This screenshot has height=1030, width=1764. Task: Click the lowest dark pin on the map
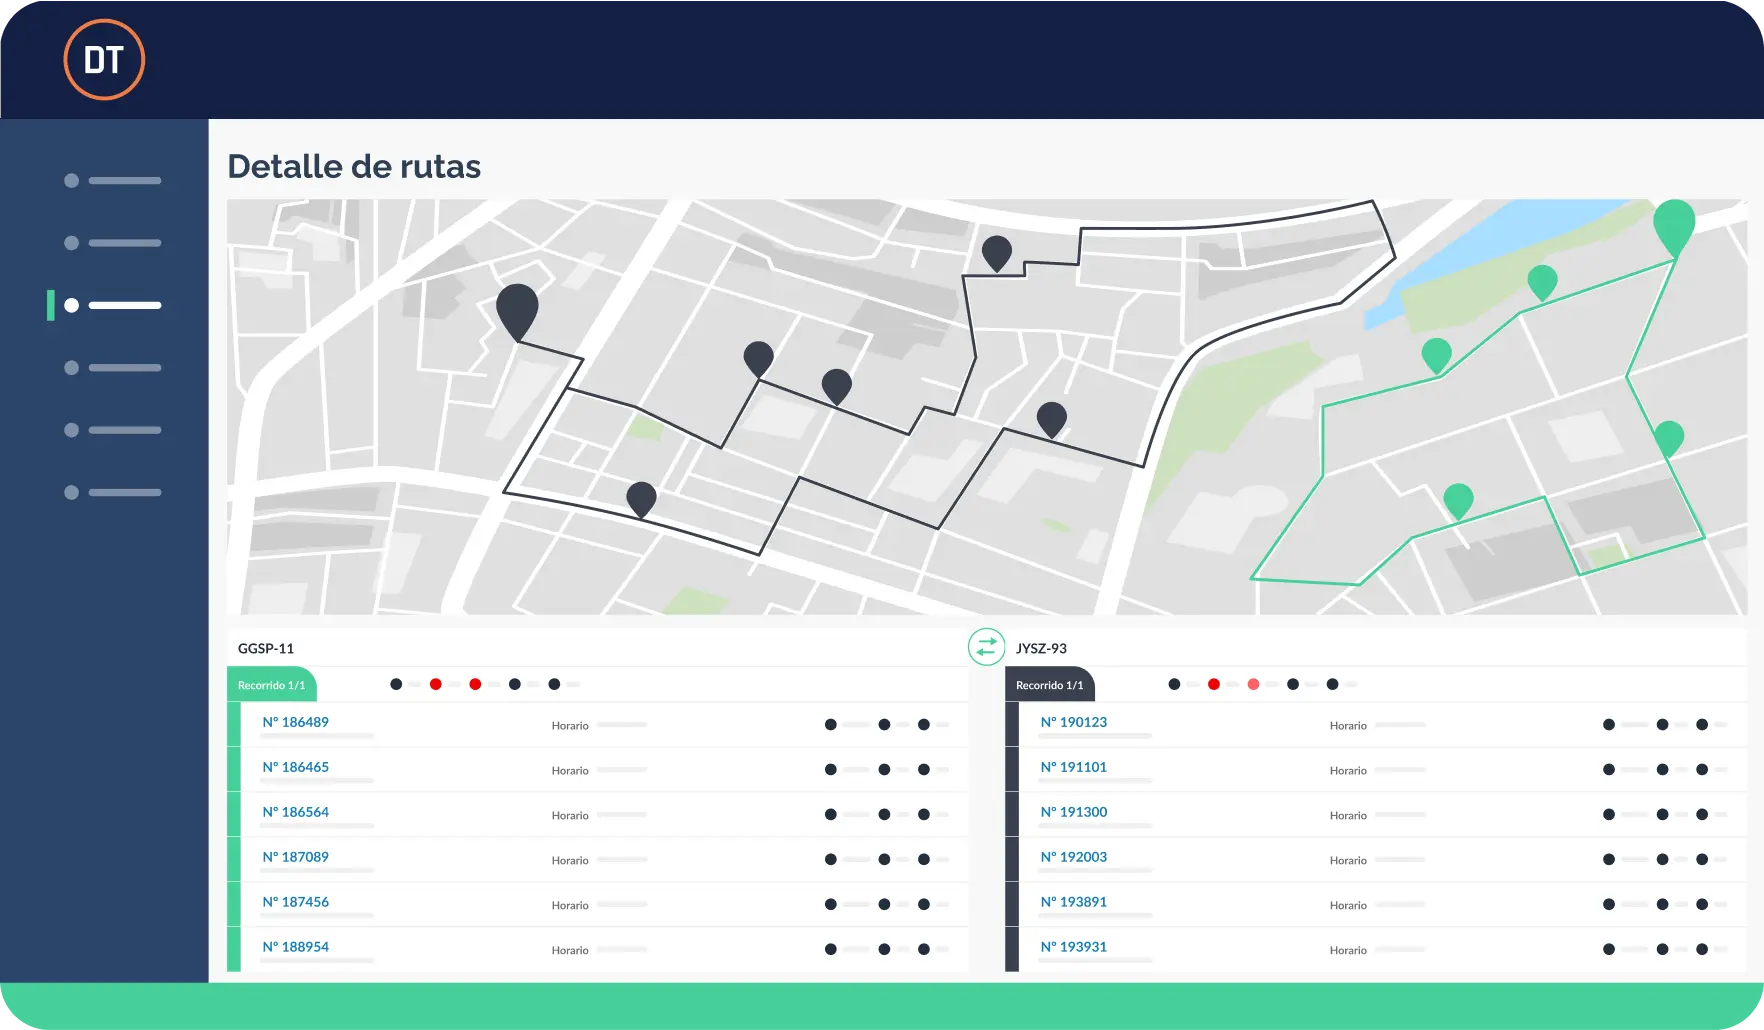pos(641,499)
